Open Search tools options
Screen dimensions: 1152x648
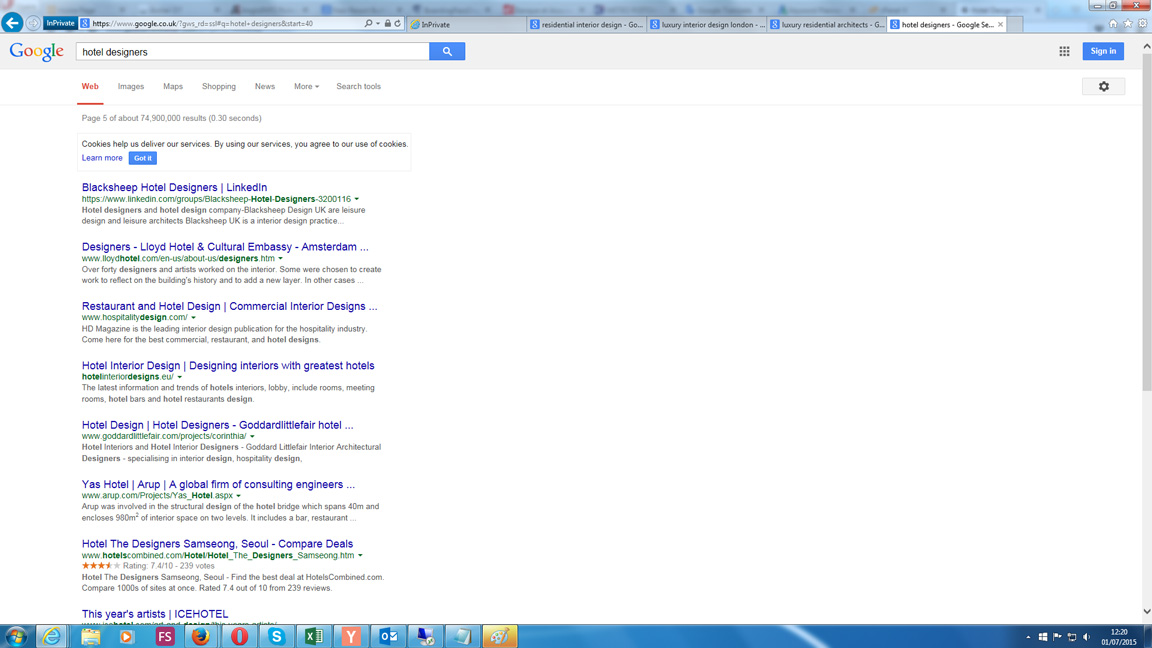pos(358,87)
